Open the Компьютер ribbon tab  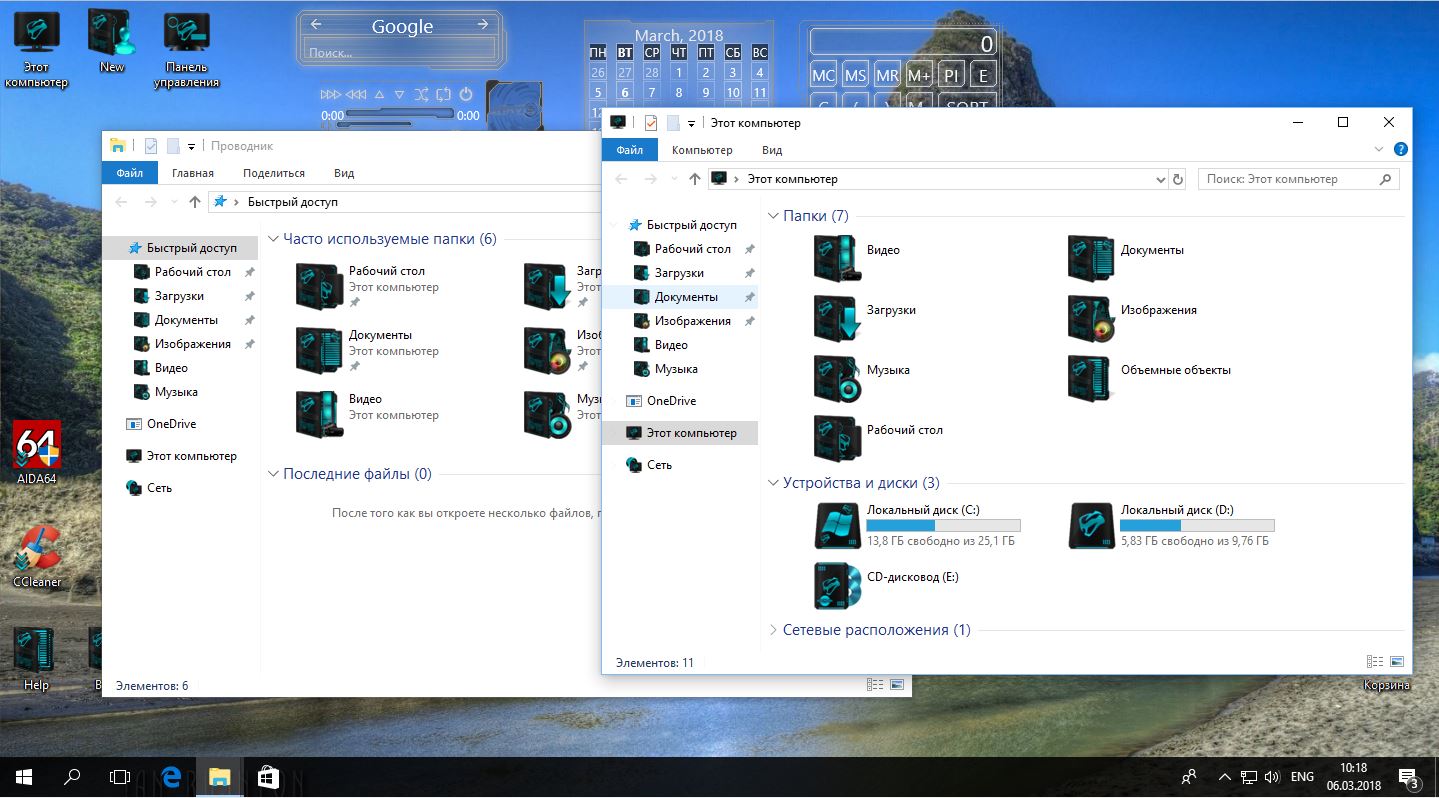click(x=702, y=150)
